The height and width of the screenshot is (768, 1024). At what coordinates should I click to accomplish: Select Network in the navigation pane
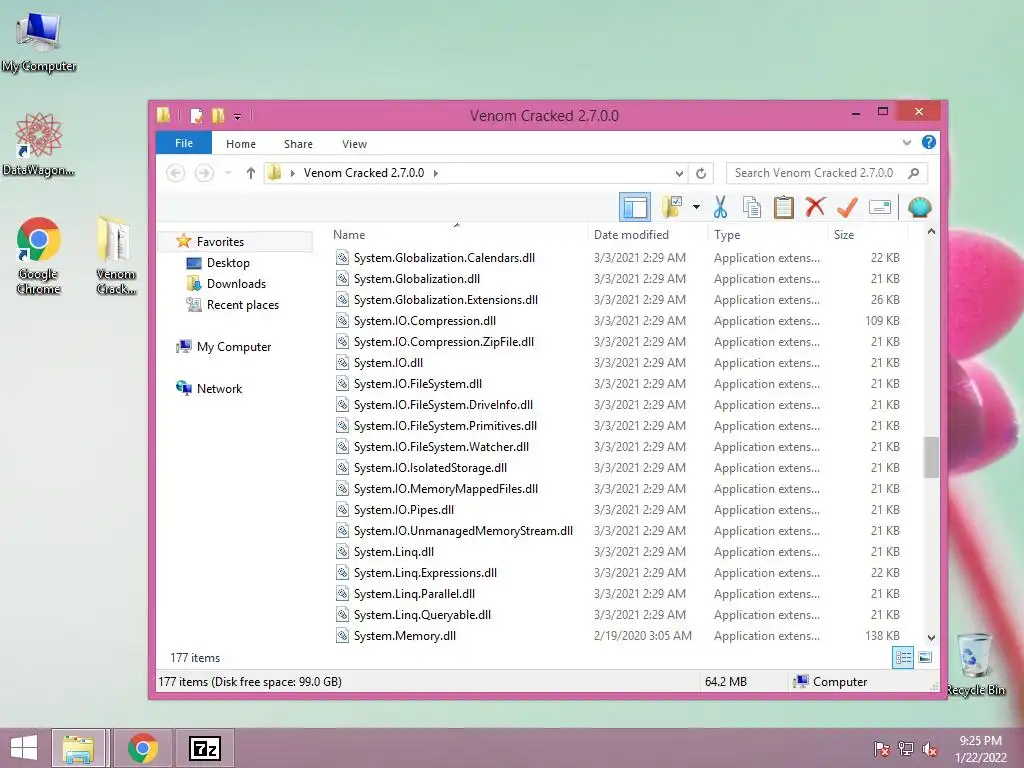point(219,389)
